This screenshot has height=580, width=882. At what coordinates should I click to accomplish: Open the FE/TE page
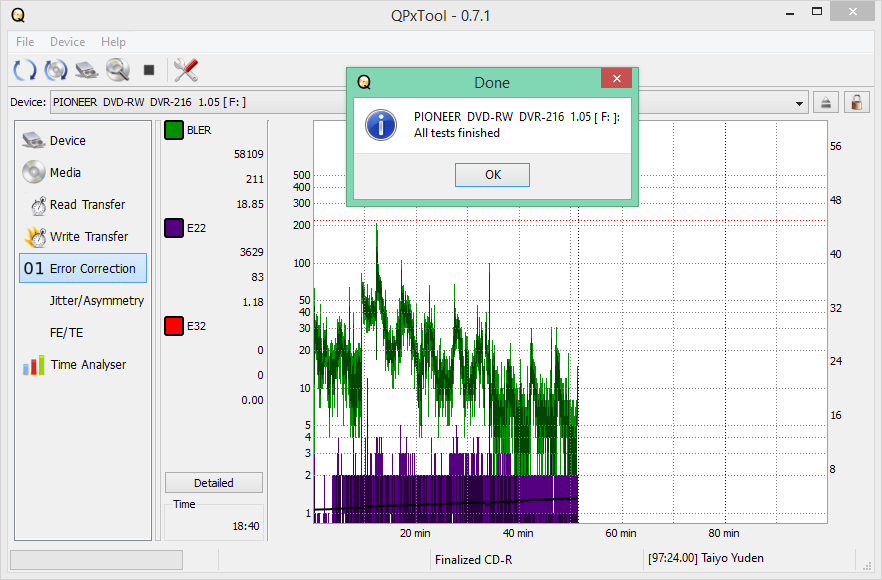pos(83,332)
